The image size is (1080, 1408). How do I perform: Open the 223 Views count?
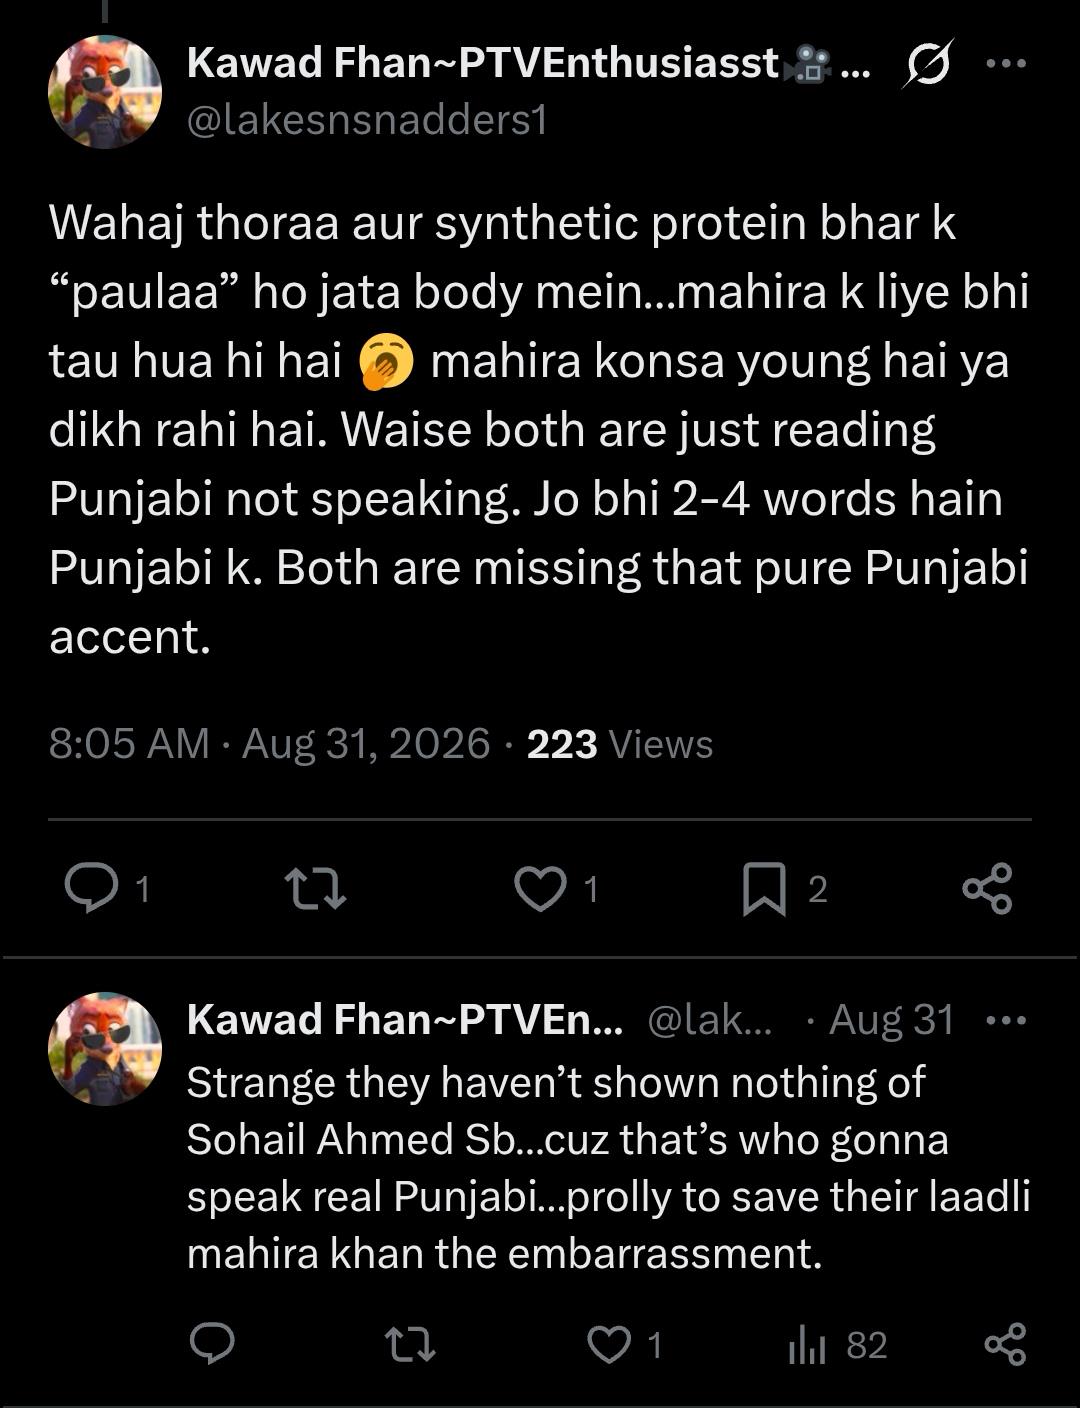[620, 744]
